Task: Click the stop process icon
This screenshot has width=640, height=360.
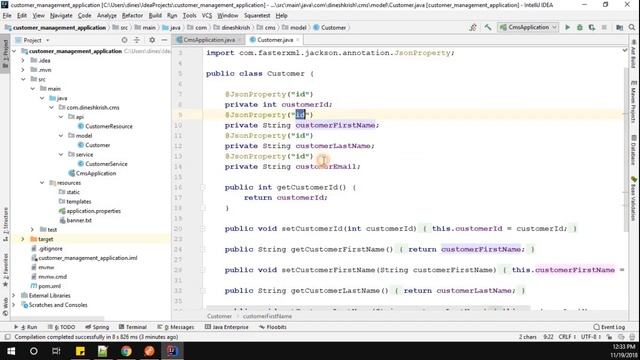Action: tap(604, 27)
